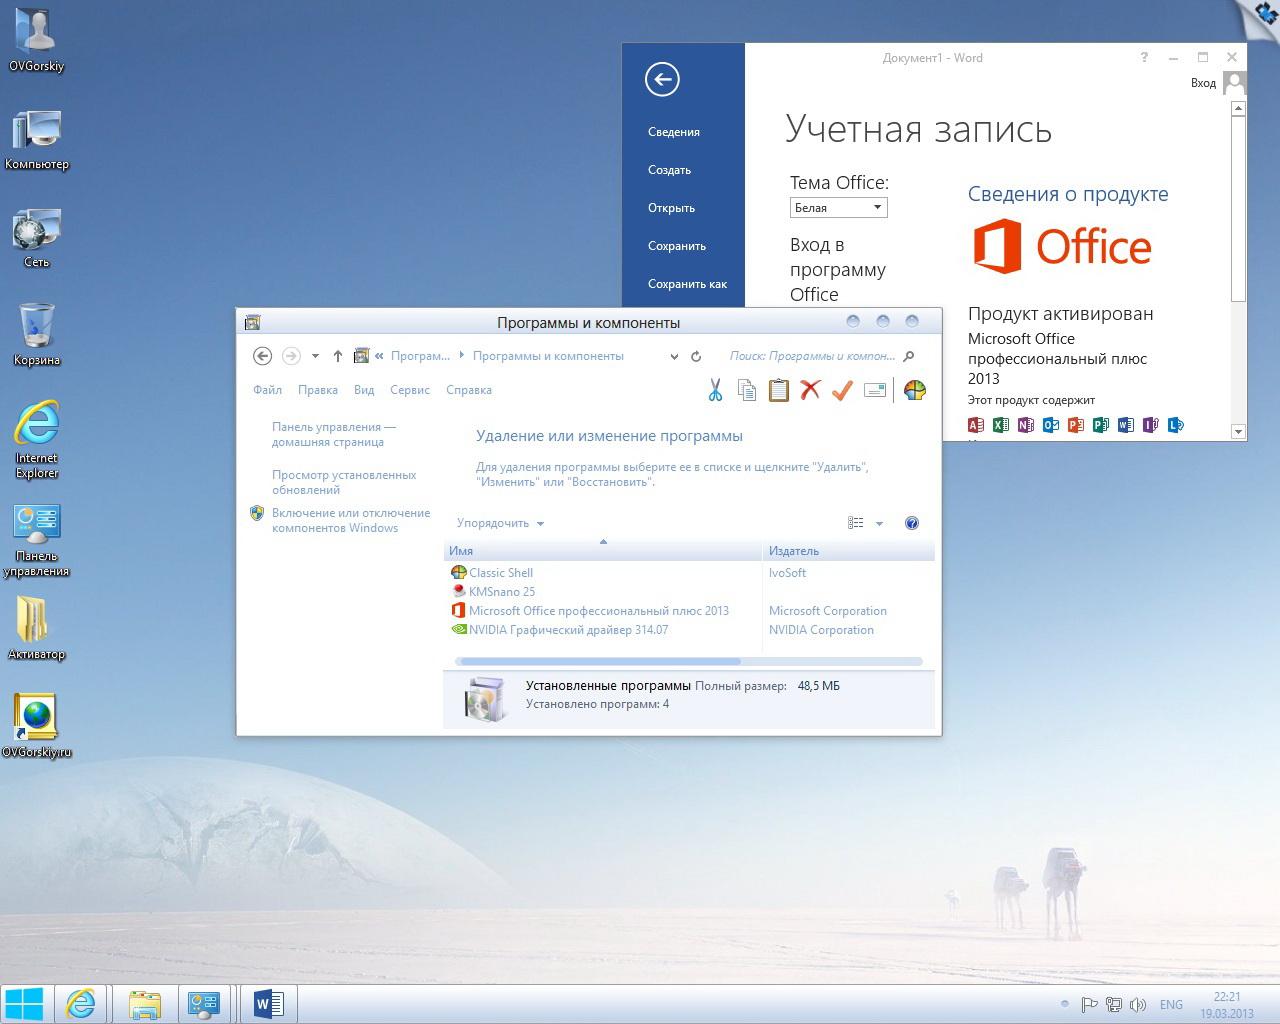Click the back arrow in Word backstage
The height and width of the screenshot is (1024, 1280).
[662, 80]
